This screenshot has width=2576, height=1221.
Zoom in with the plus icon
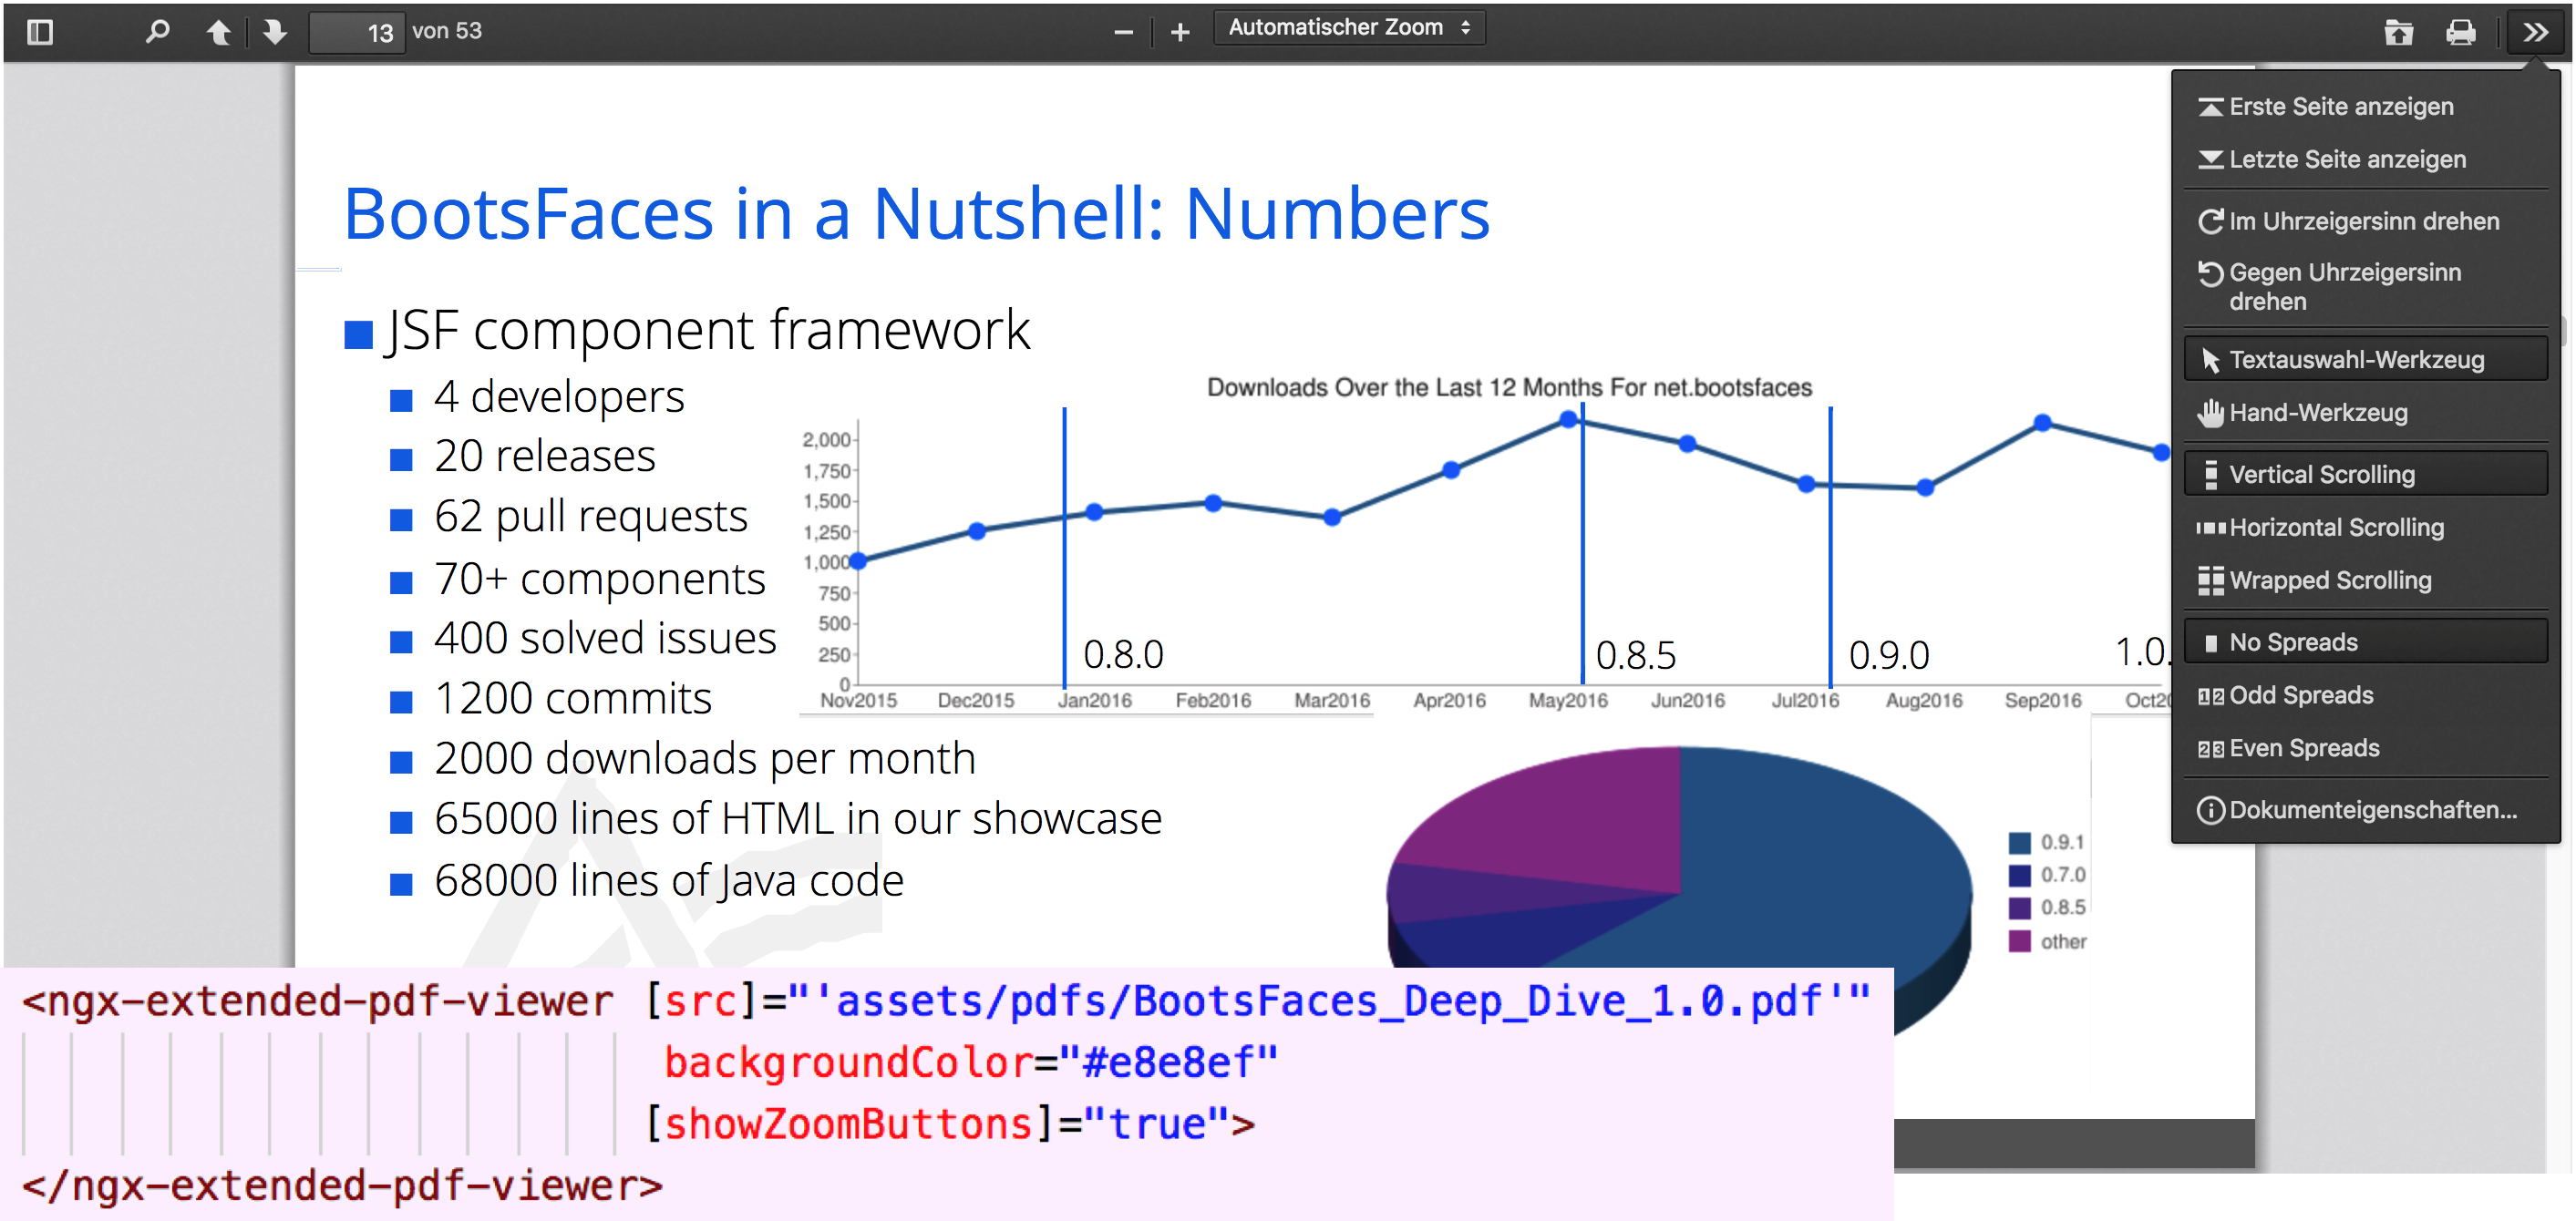tap(1181, 32)
